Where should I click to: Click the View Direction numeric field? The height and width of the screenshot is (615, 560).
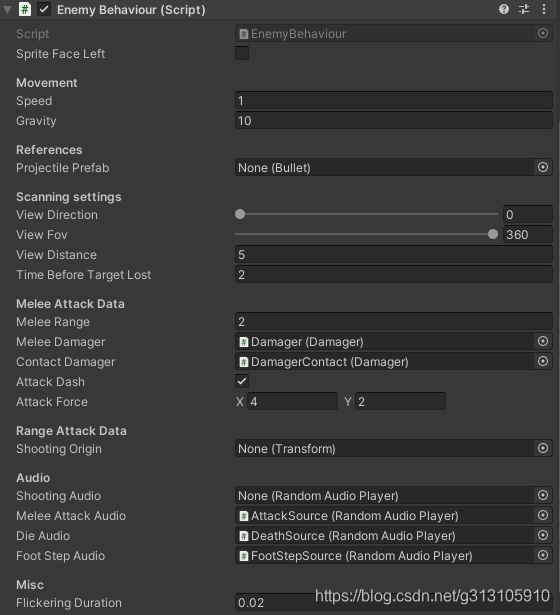(x=528, y=215)
